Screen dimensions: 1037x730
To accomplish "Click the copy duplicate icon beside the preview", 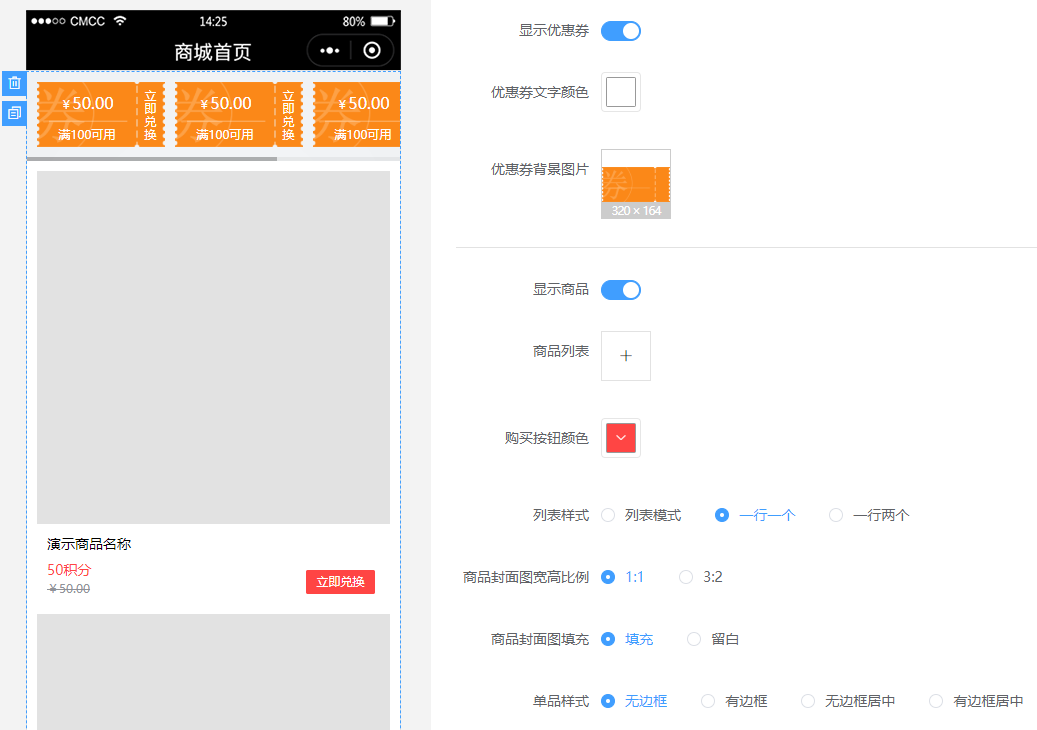I will (x=15, y=113).
